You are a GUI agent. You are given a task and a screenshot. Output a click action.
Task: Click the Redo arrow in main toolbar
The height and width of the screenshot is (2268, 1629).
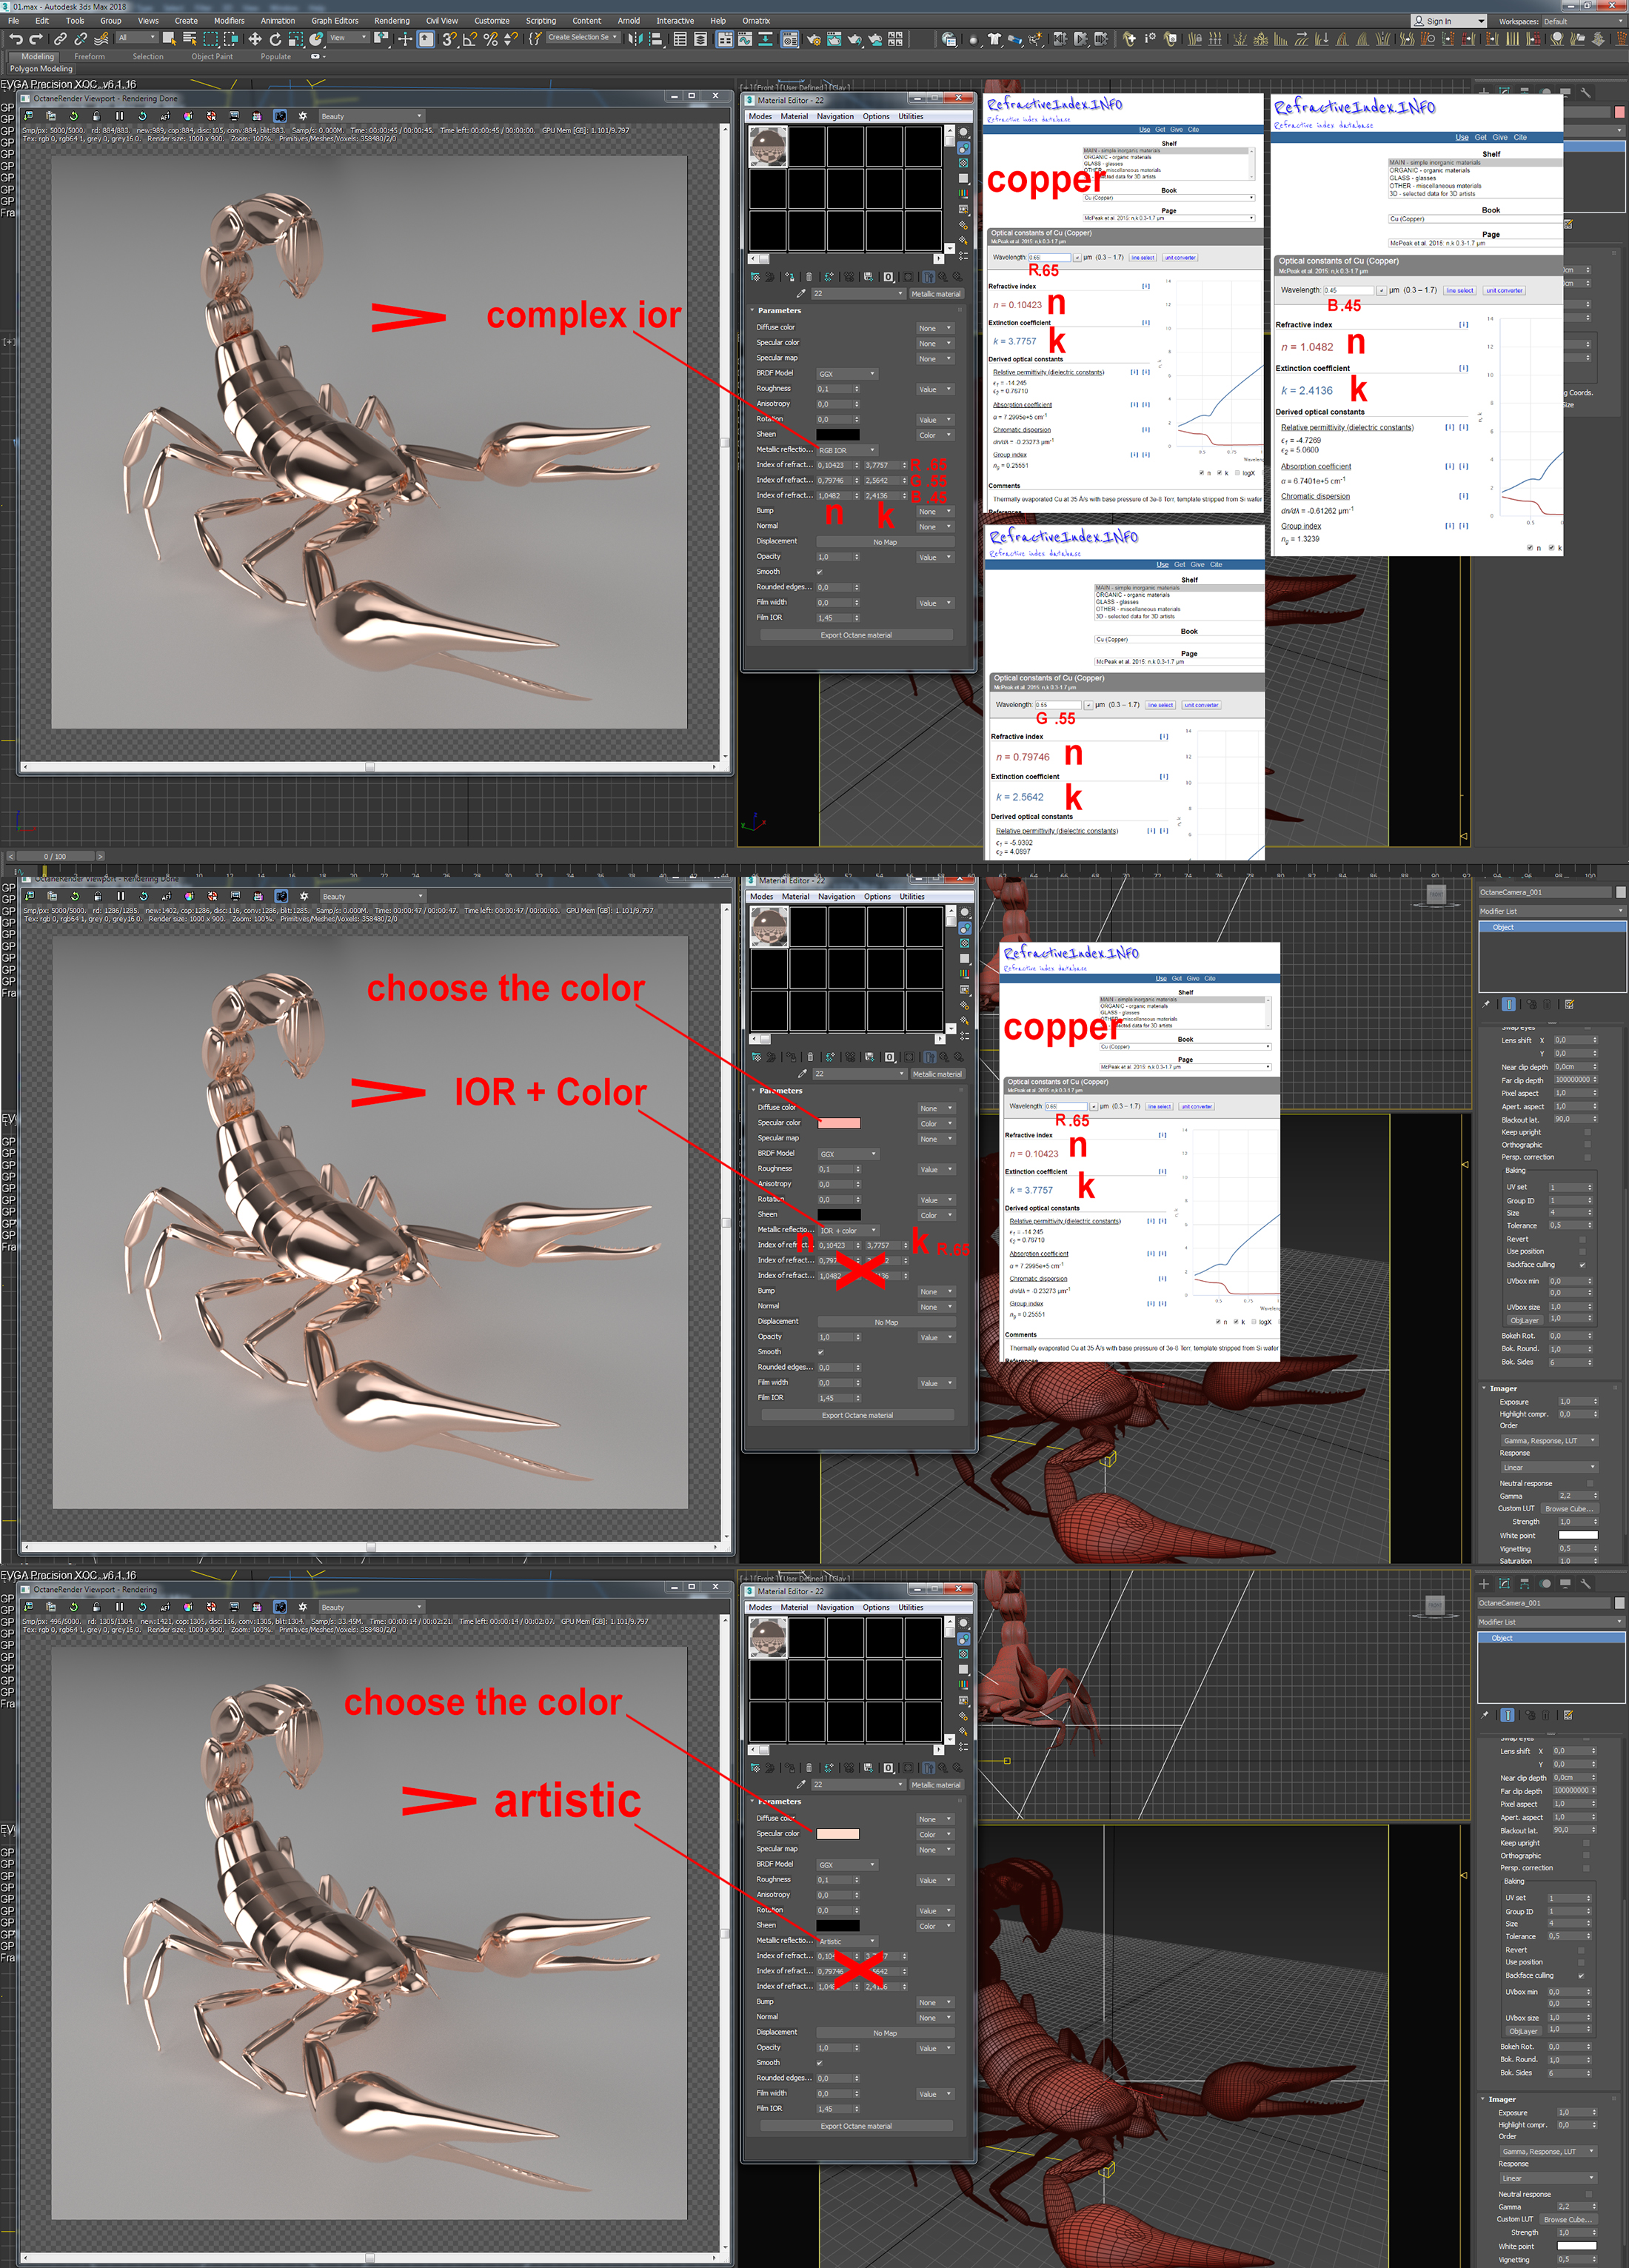(36, 39)
